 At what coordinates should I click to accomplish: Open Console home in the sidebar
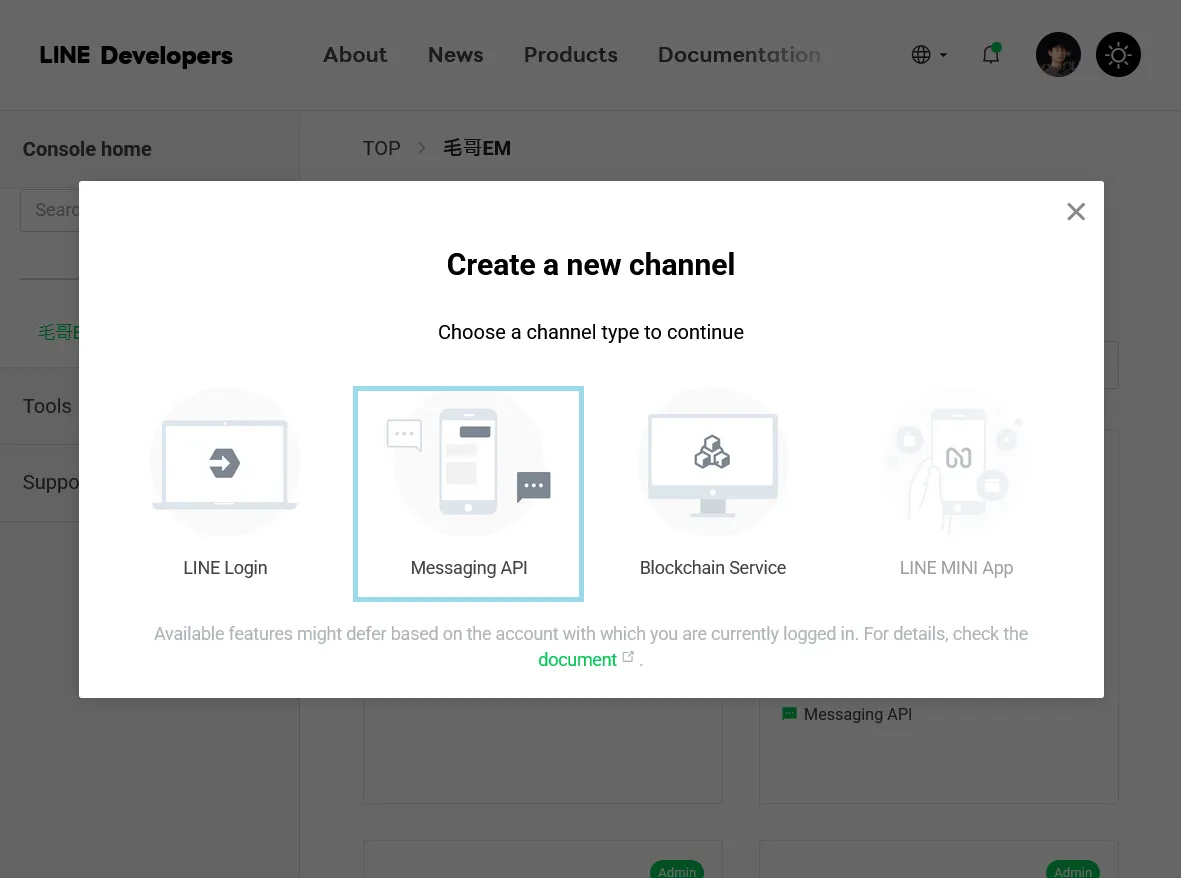[x=87, y=149]
